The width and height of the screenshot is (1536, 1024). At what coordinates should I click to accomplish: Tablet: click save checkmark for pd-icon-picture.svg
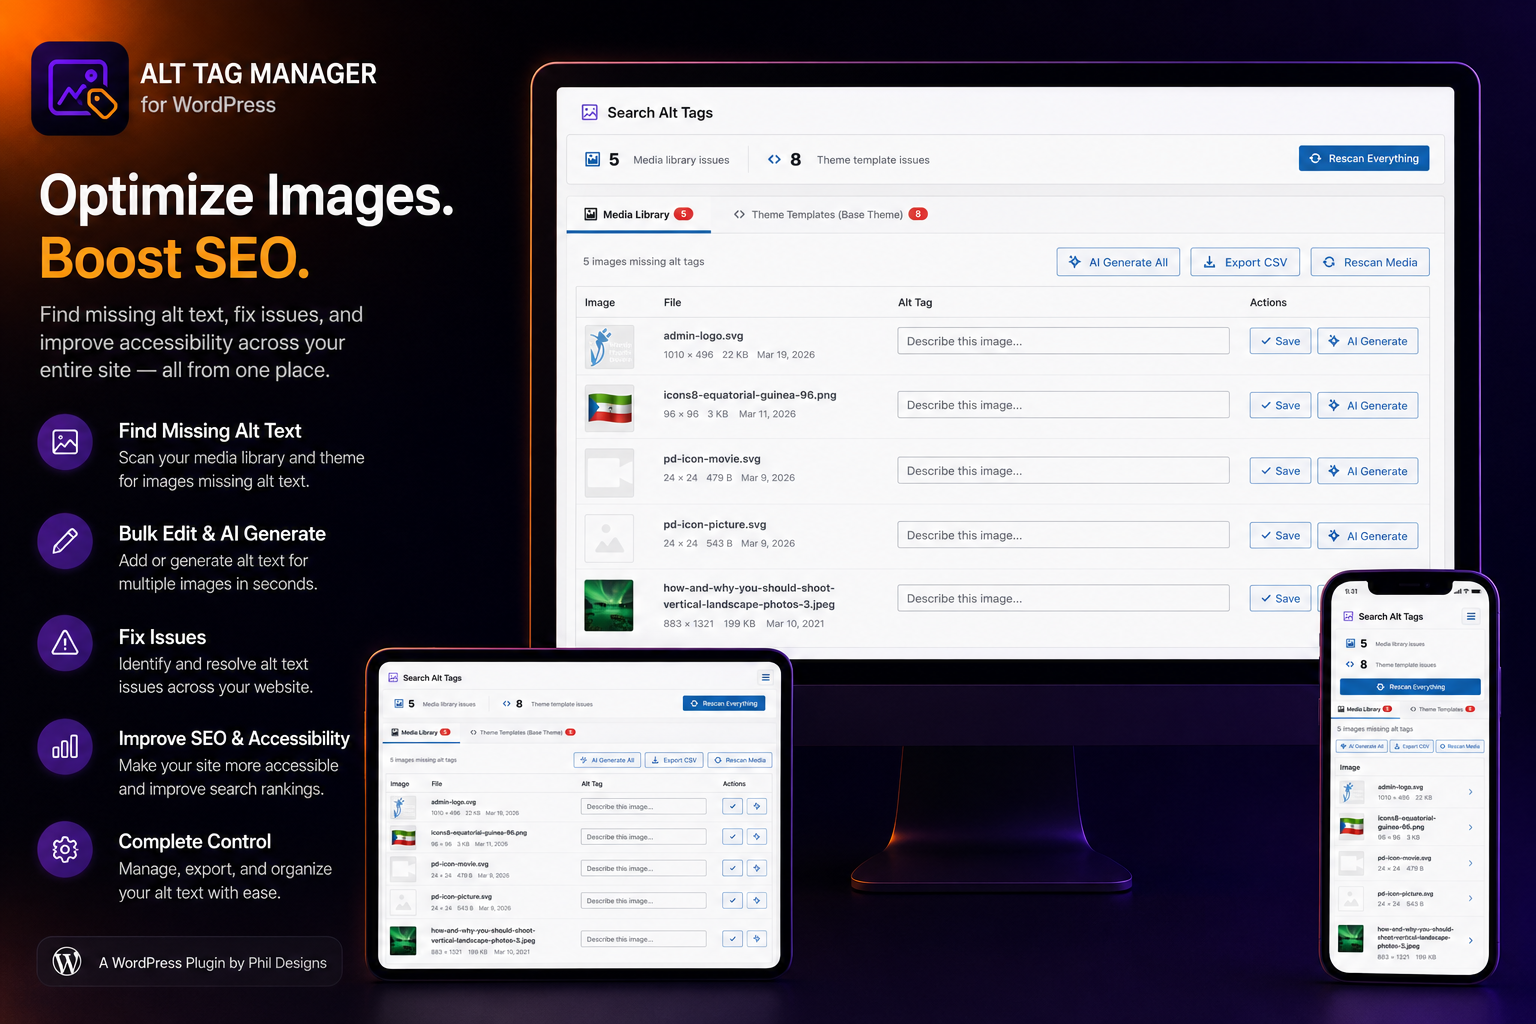point(733,900)
